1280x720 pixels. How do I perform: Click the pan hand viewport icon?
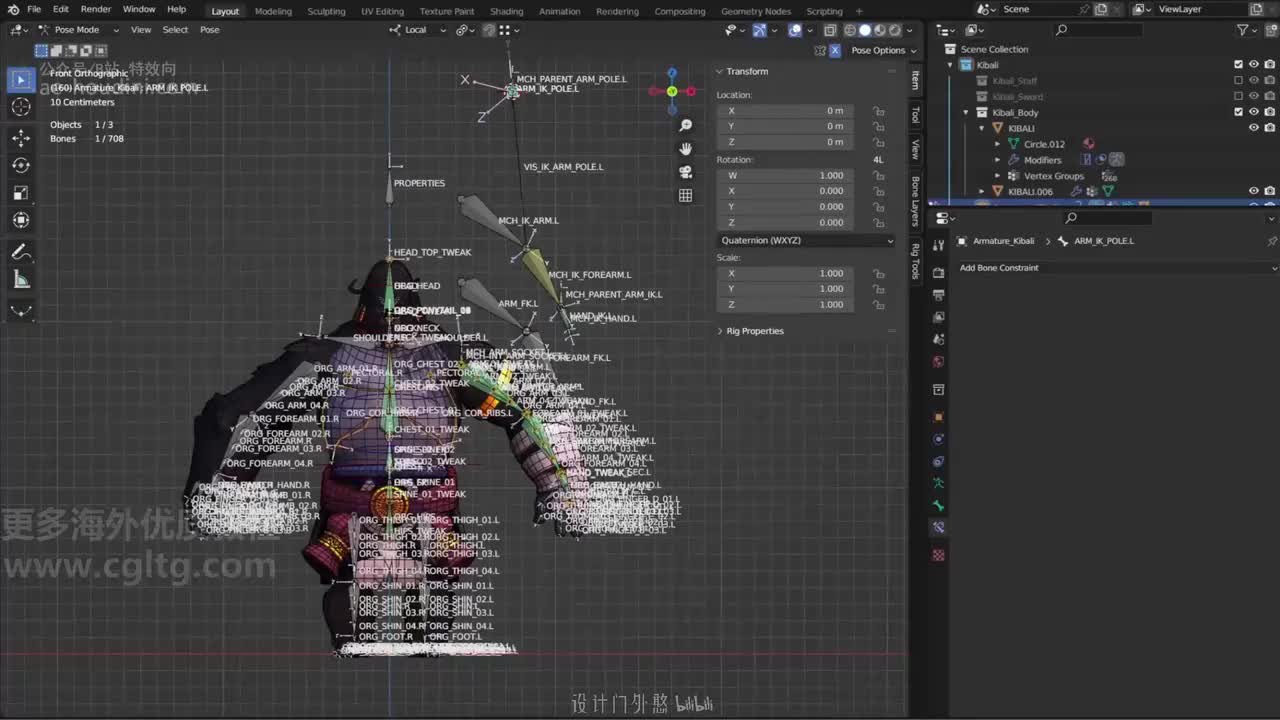685,148
